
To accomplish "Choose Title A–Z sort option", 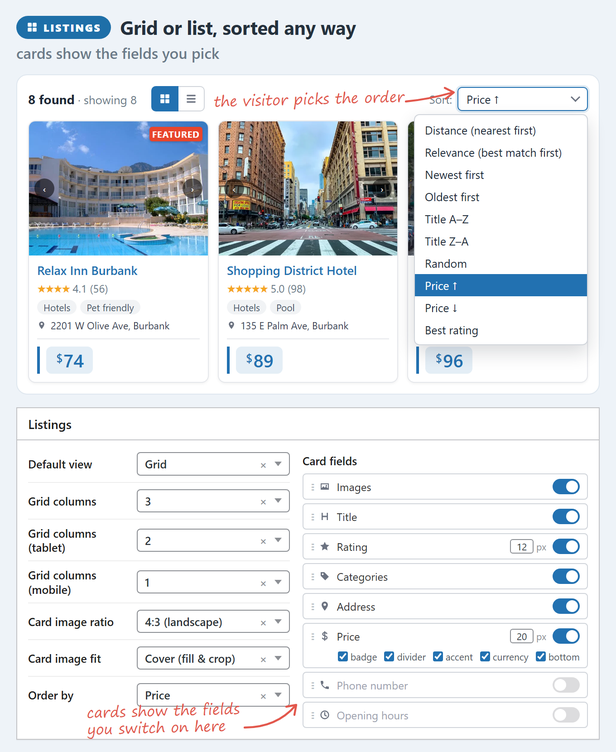I will [501, 219].
